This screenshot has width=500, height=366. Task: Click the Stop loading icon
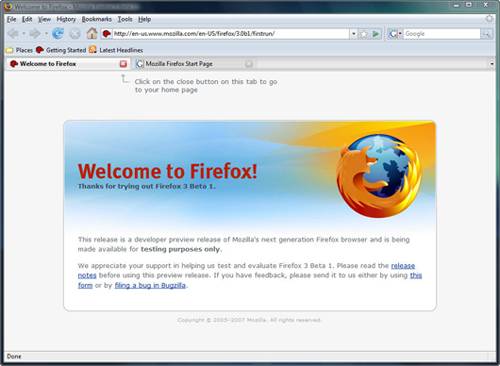pyautogui.click(x=75, y=34)
